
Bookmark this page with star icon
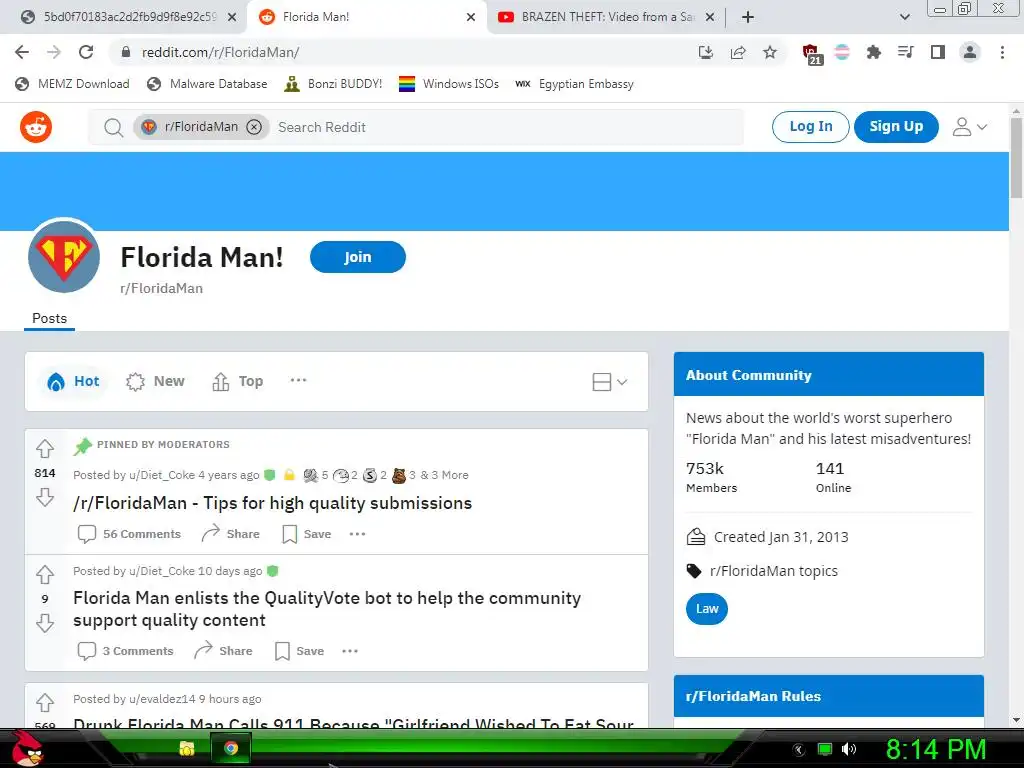[x=770, y=52]
